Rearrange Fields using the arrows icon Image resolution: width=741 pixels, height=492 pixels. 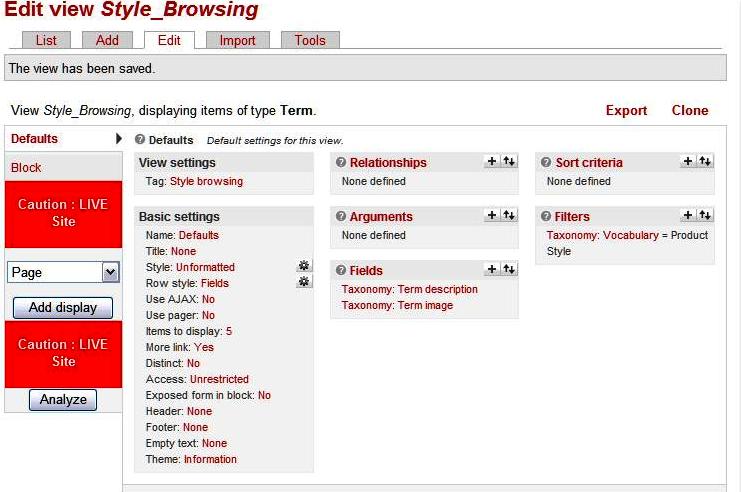509,269
